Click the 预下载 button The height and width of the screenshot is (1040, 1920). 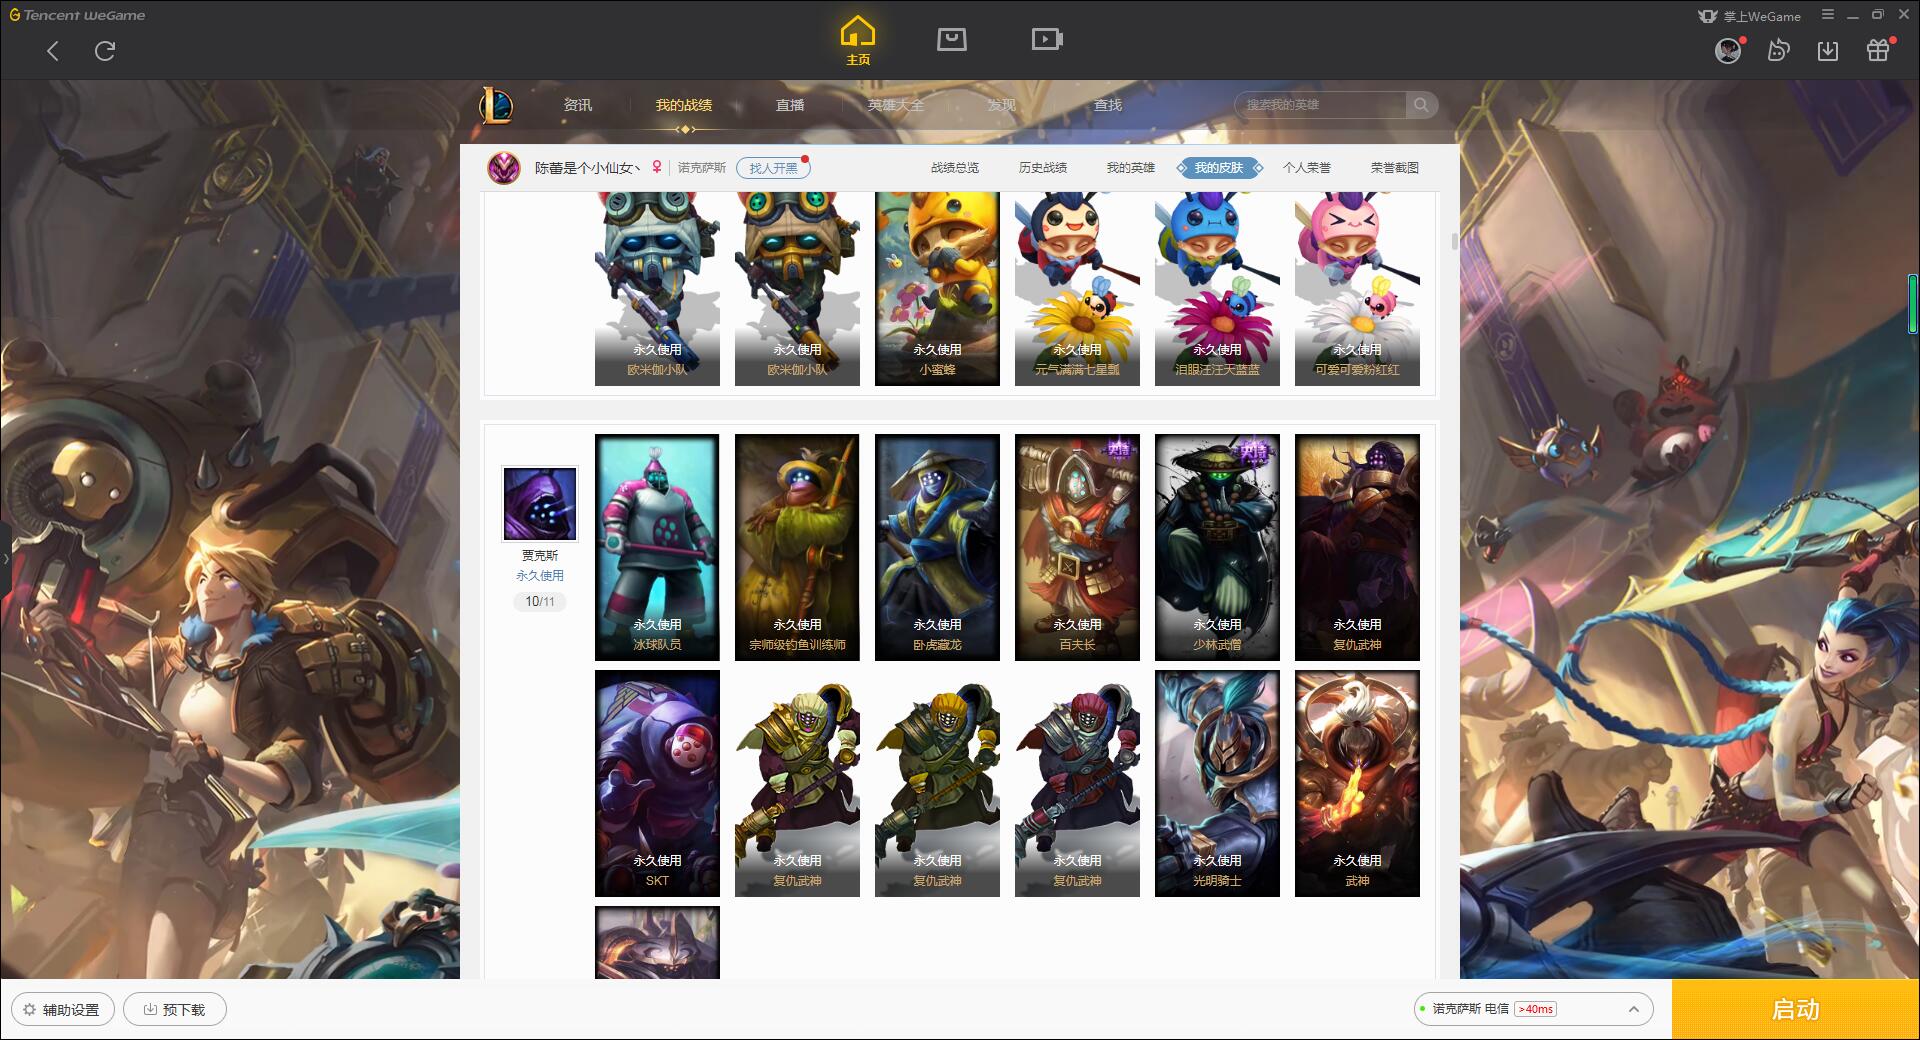point(175,1010)
